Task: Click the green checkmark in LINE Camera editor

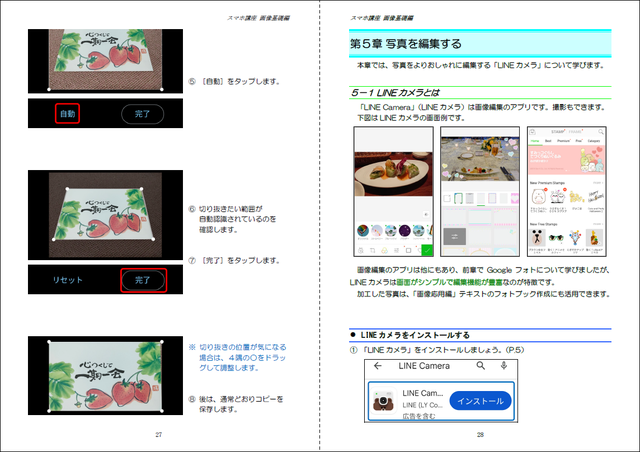Action: (427, 250)
